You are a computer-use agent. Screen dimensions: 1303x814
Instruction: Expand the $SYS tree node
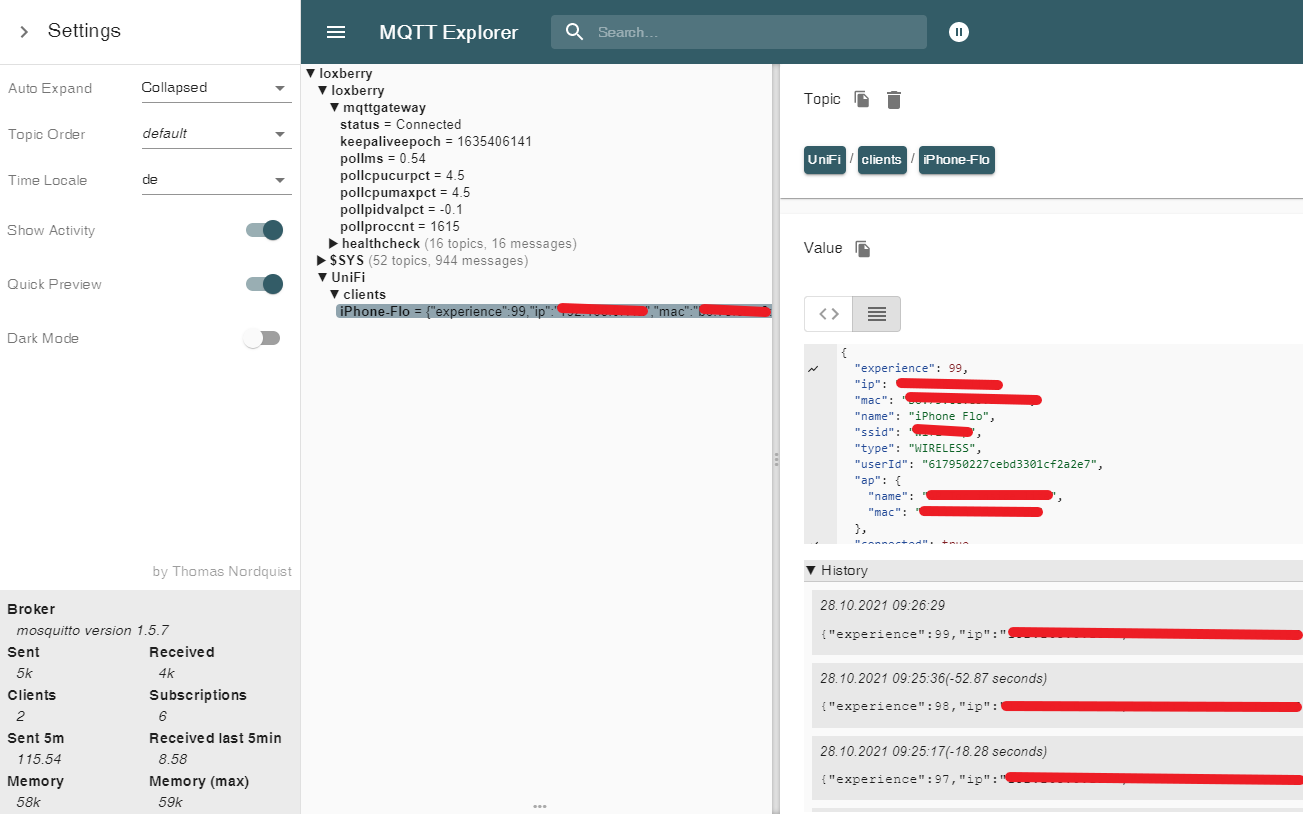tap(322, 260)
